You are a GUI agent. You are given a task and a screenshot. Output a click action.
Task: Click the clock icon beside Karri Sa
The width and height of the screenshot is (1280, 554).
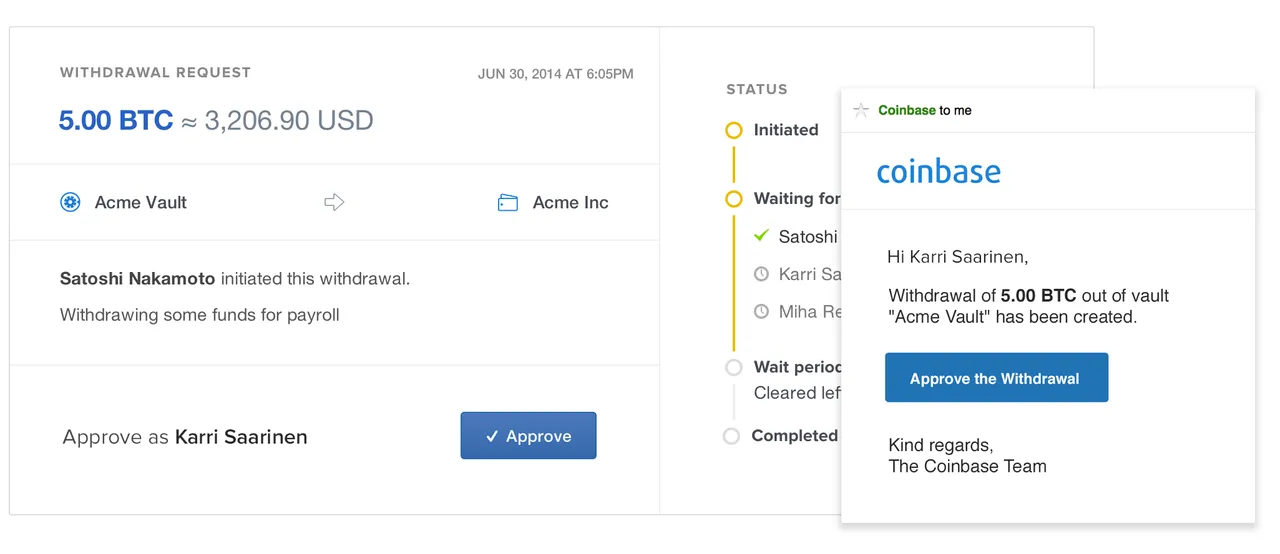[761, 274]
